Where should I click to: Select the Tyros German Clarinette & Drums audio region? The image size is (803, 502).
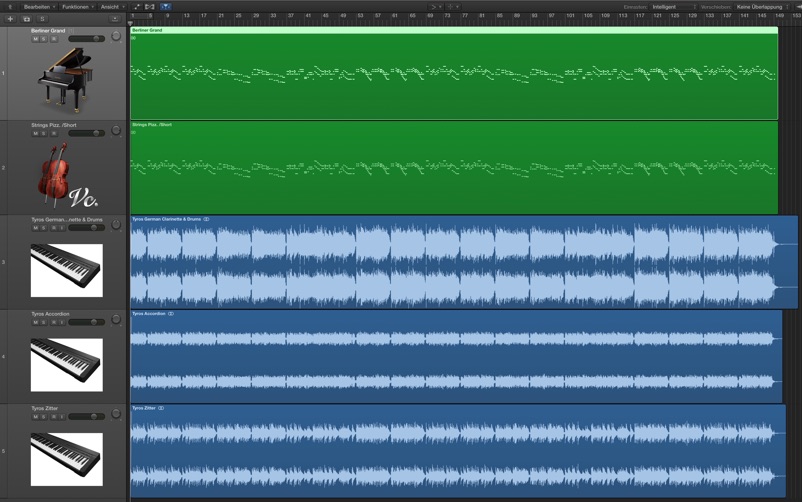point(464,262)
